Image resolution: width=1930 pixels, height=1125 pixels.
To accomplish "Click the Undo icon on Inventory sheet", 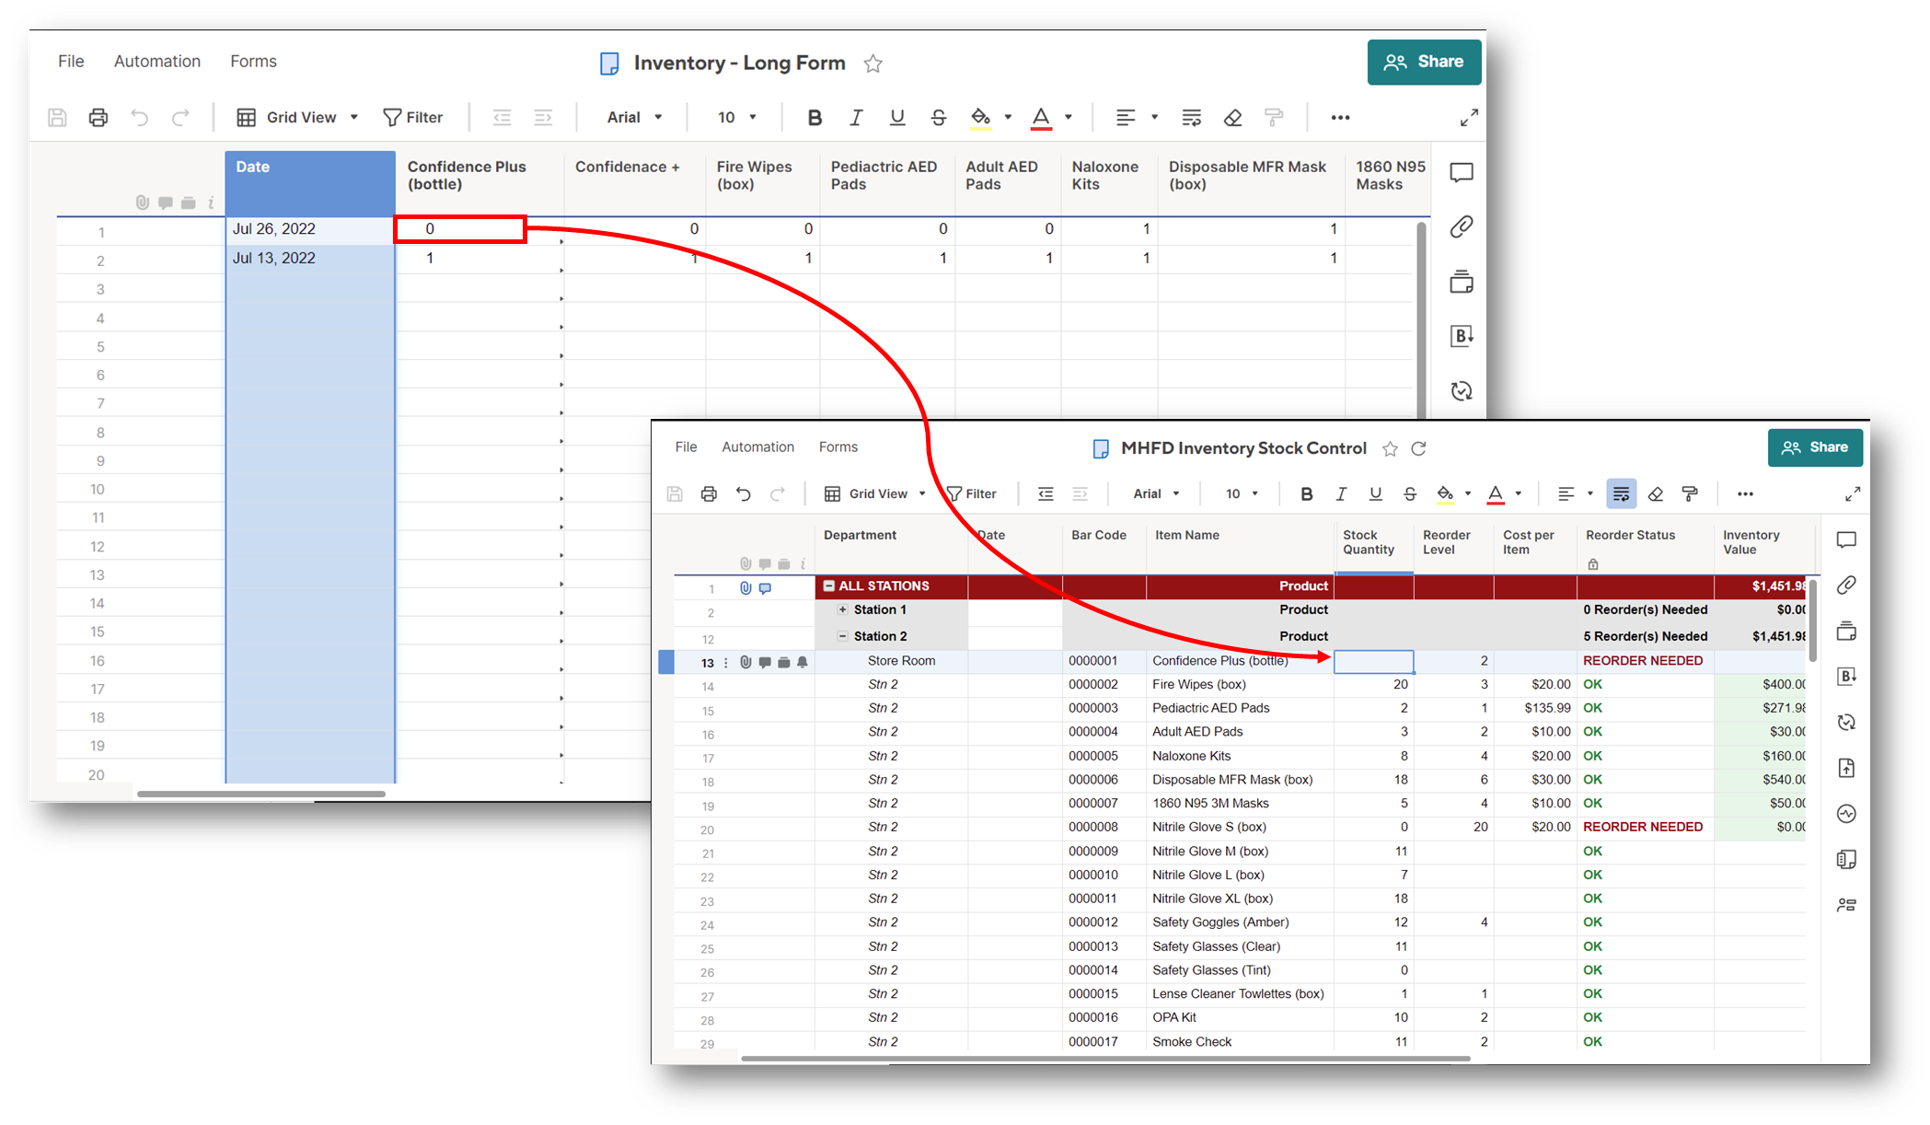I will pos(140,117).
